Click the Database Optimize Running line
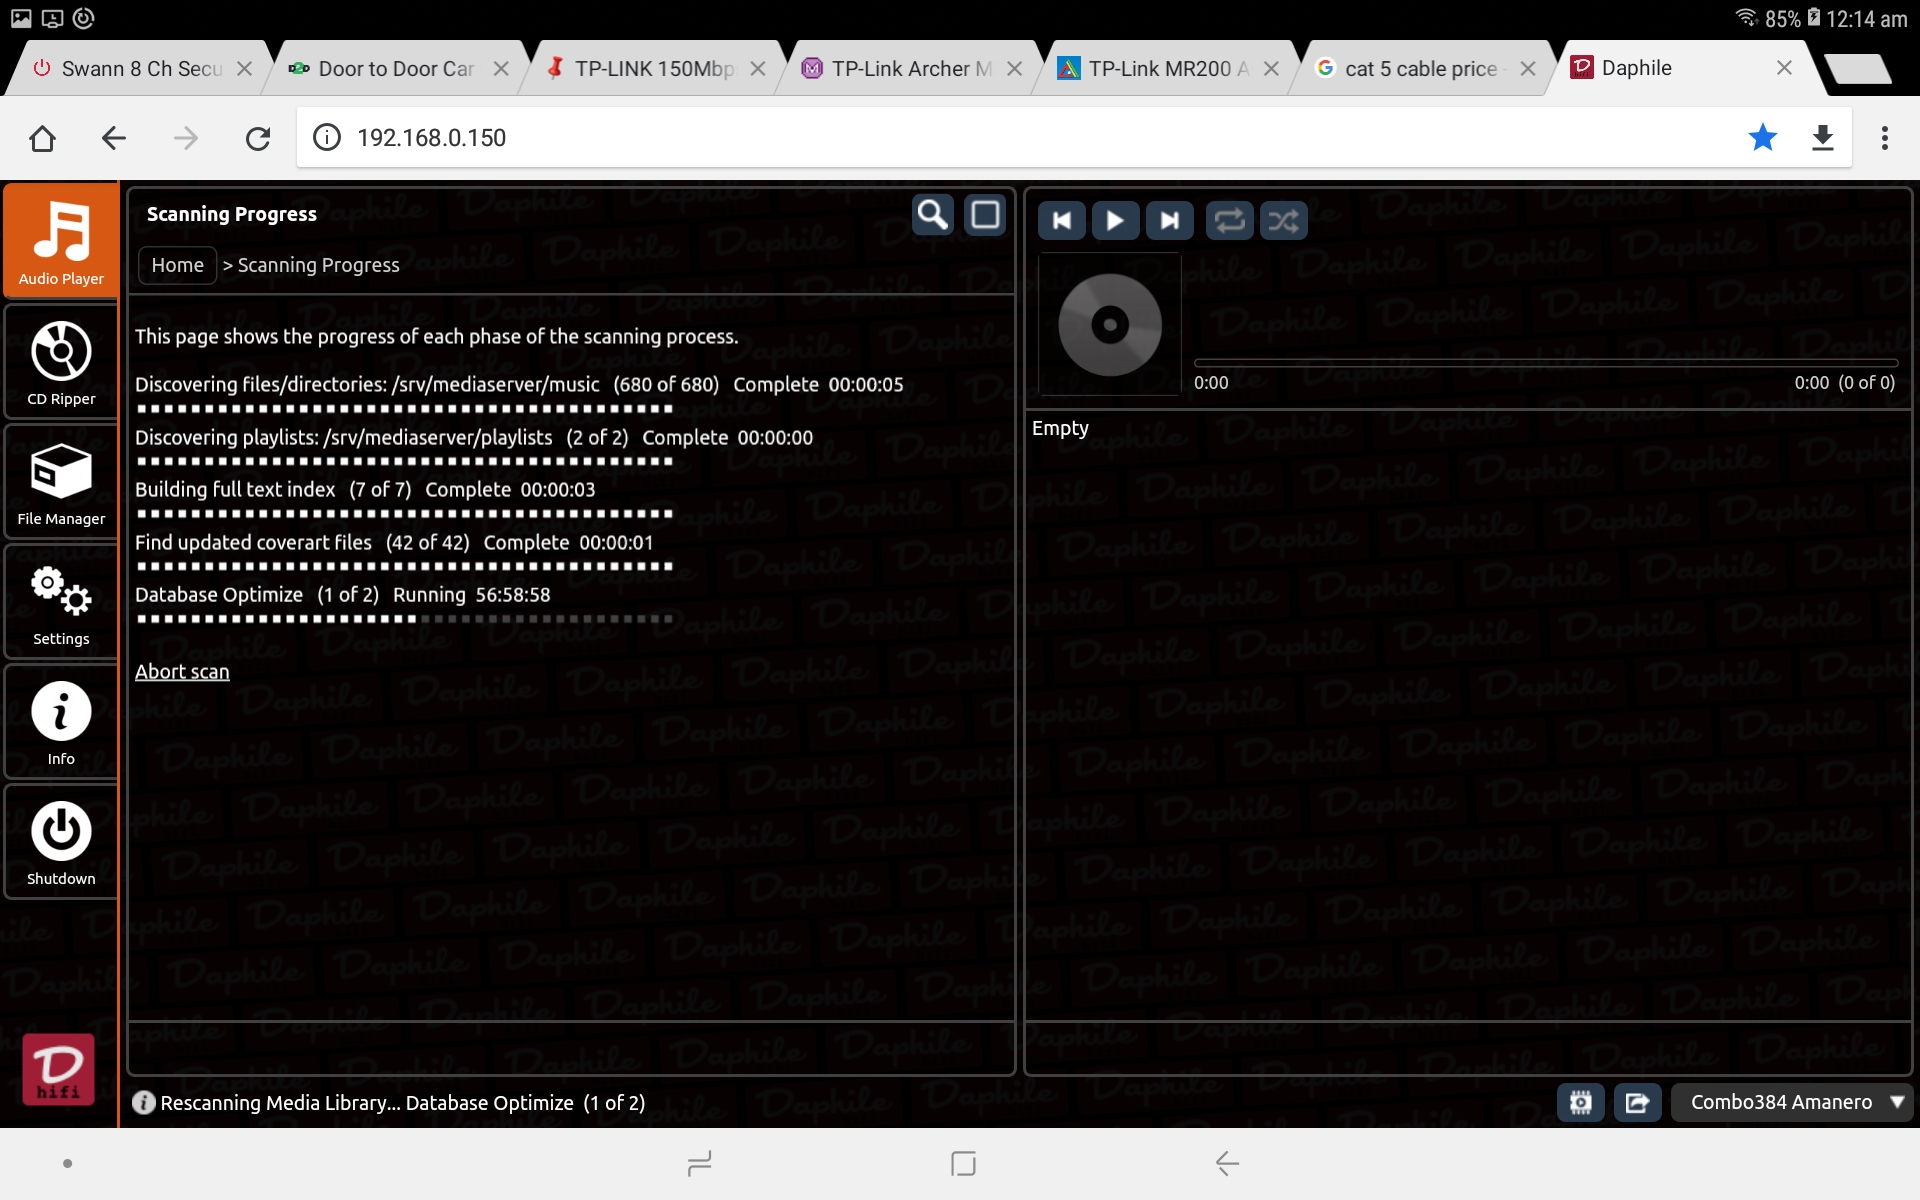The height and width of the screenshot is (1200, 1920). click(343, 595)
